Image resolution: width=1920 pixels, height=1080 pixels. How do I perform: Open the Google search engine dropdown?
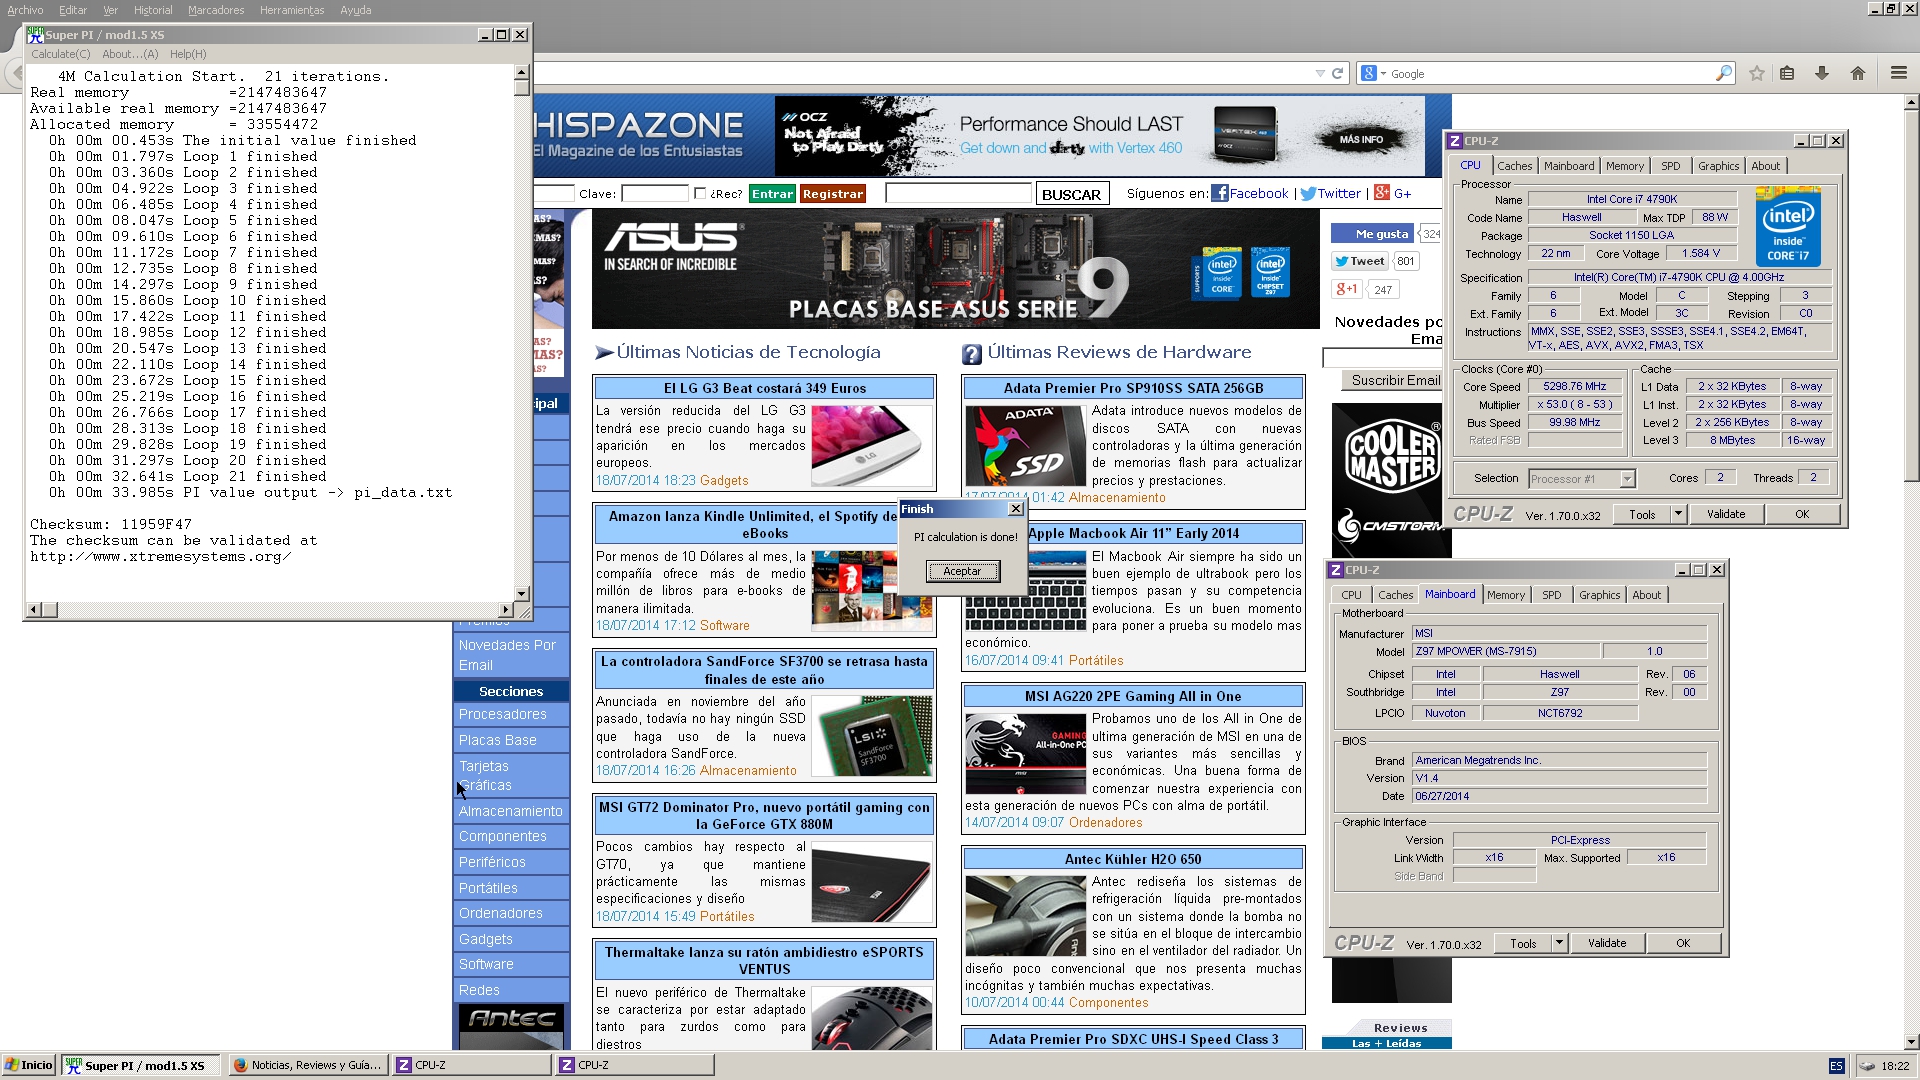click(1374, 73)
